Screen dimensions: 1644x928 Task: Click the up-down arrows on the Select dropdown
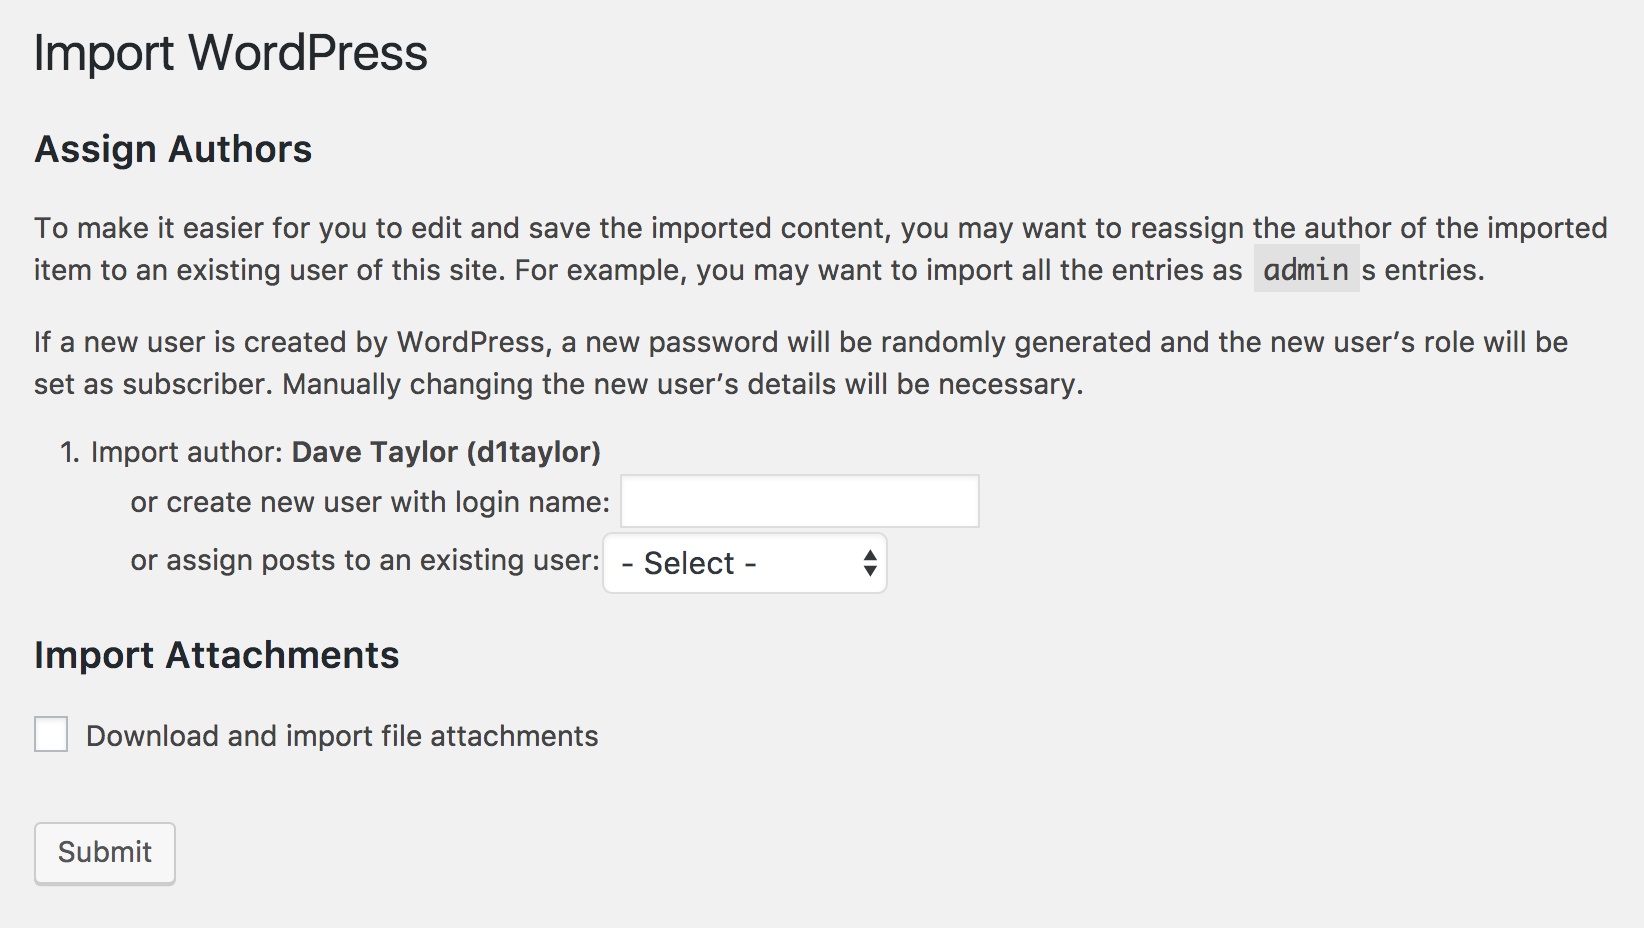[870, 563]
